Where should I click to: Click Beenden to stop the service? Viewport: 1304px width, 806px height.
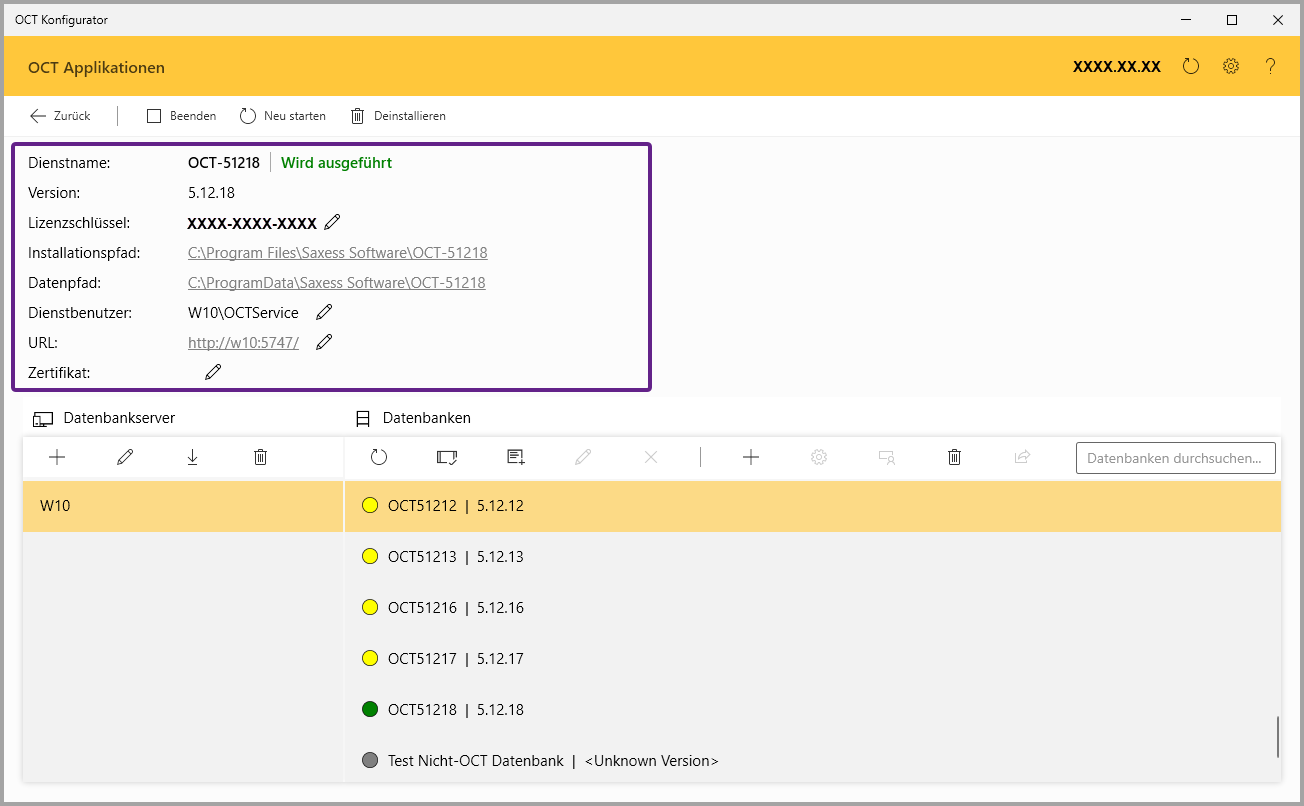(x=182, y=116)
